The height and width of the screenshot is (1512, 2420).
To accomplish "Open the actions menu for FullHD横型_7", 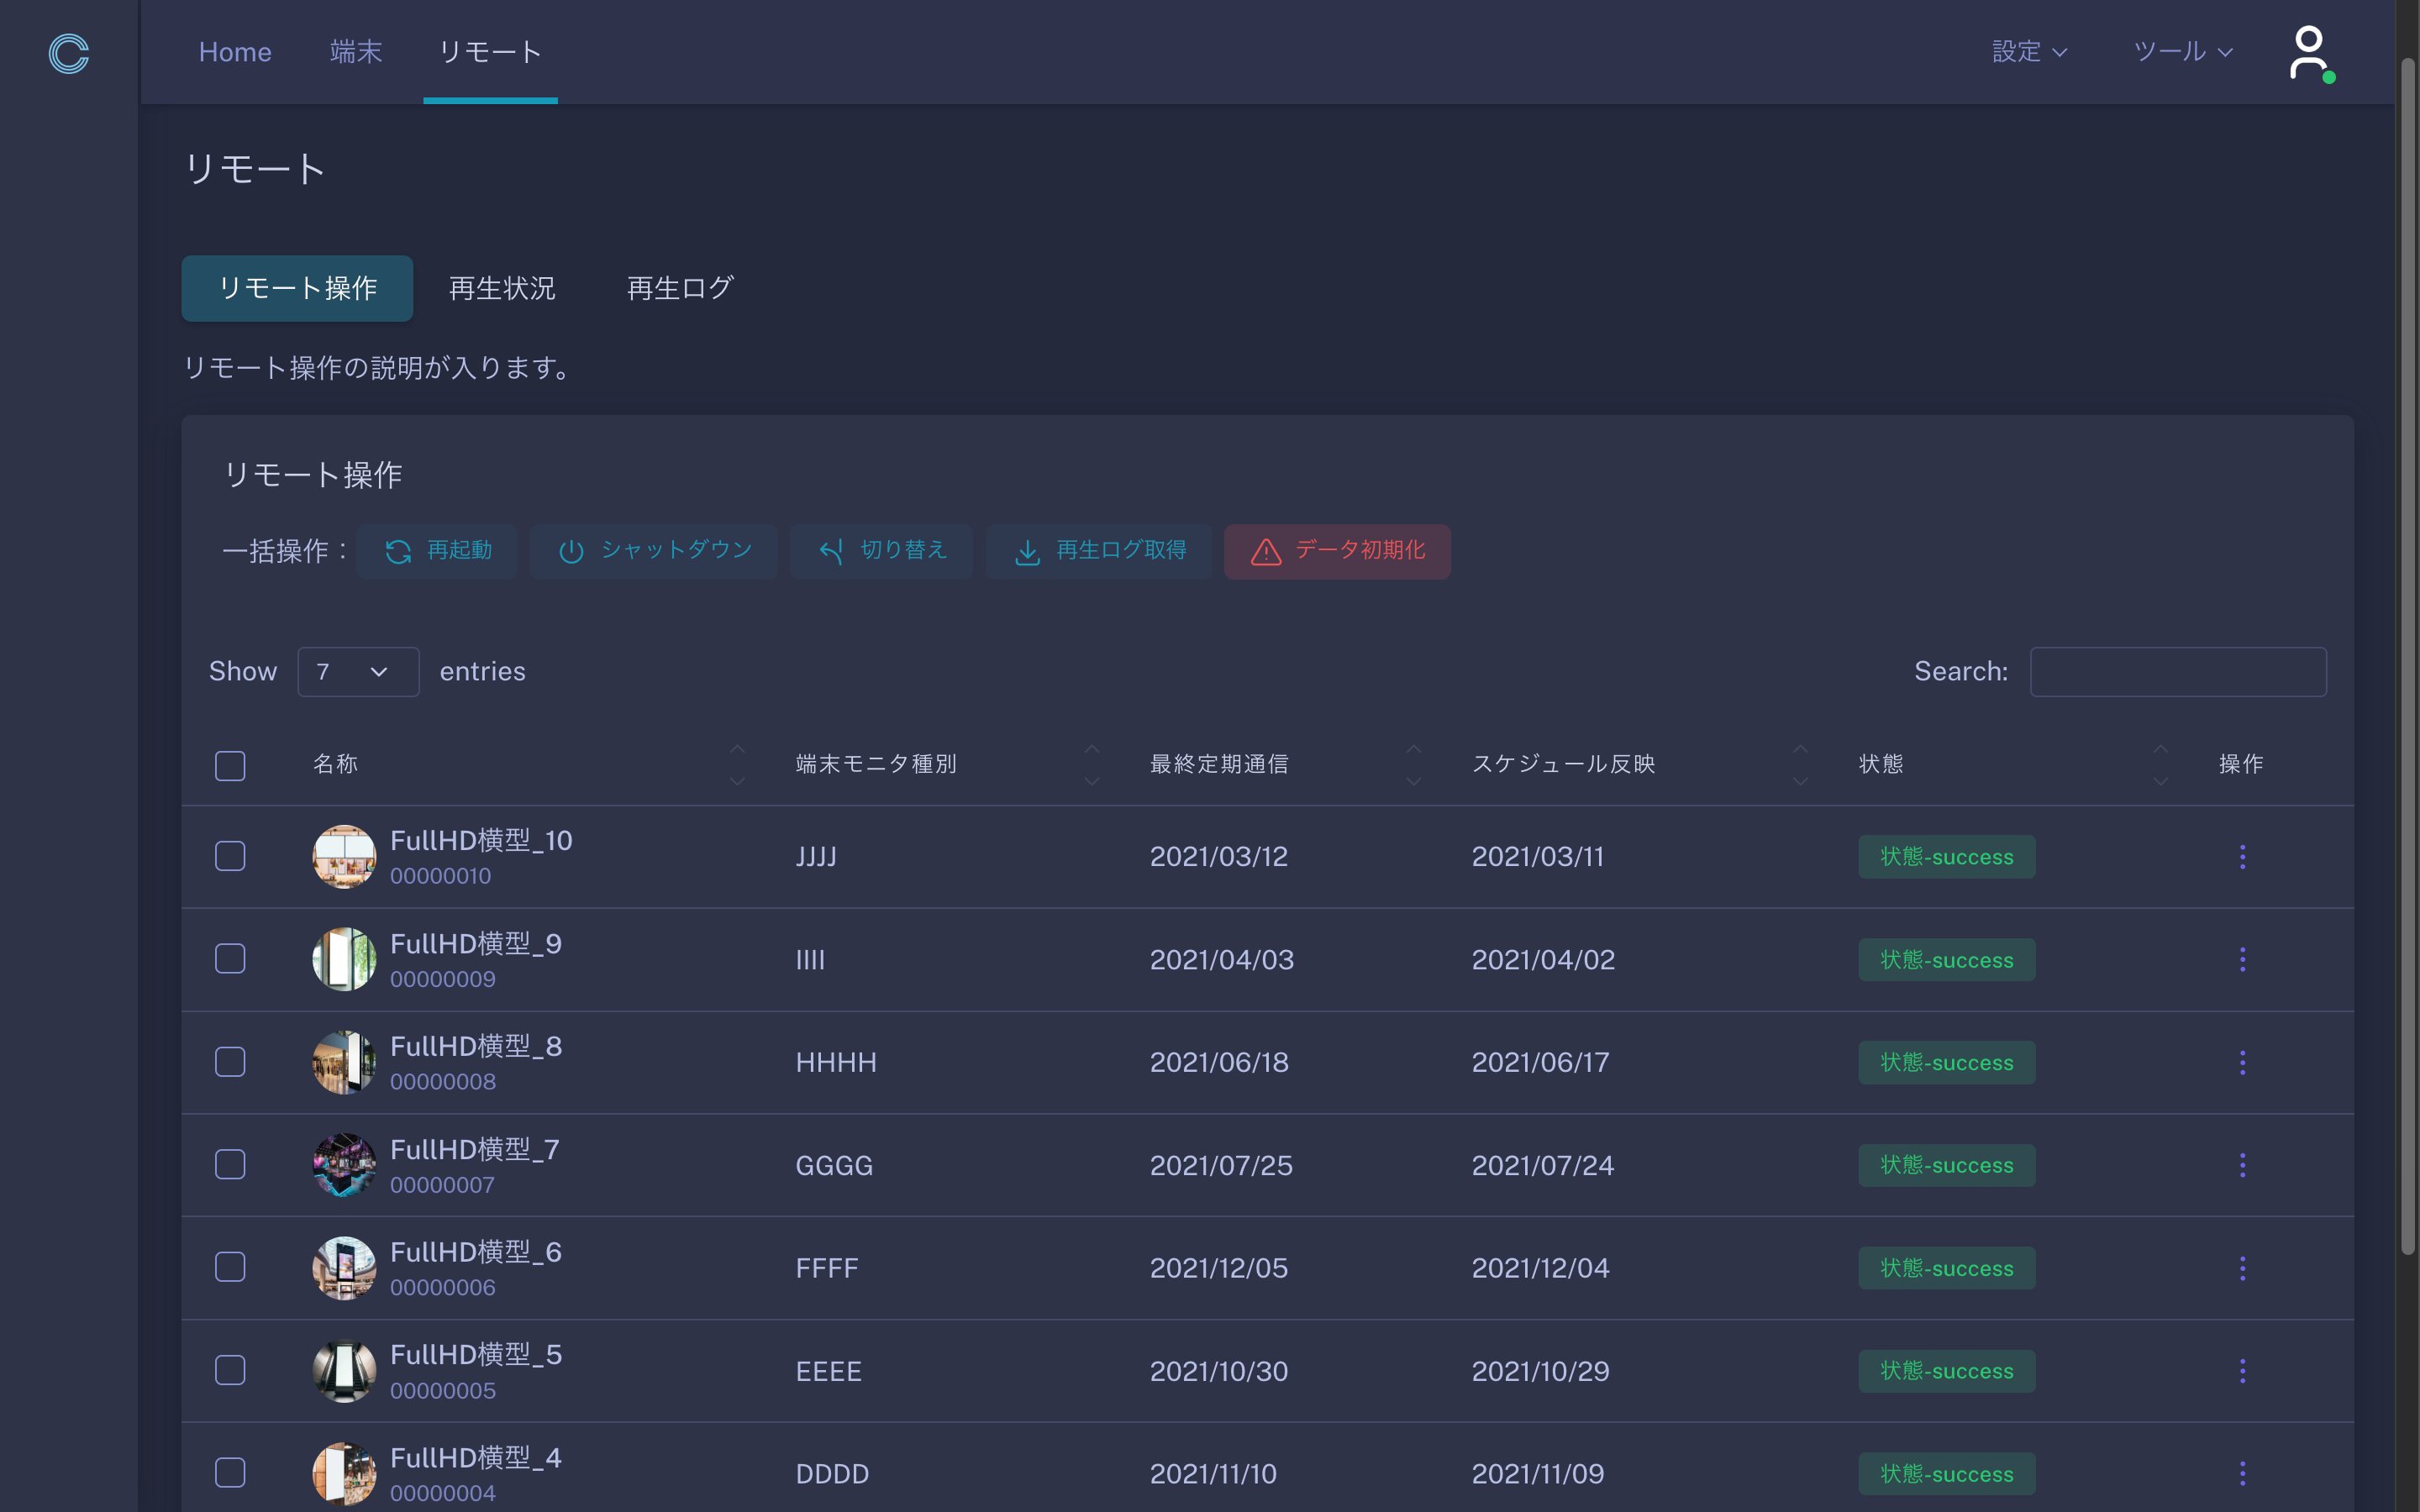I will tap(2242, 1165).
